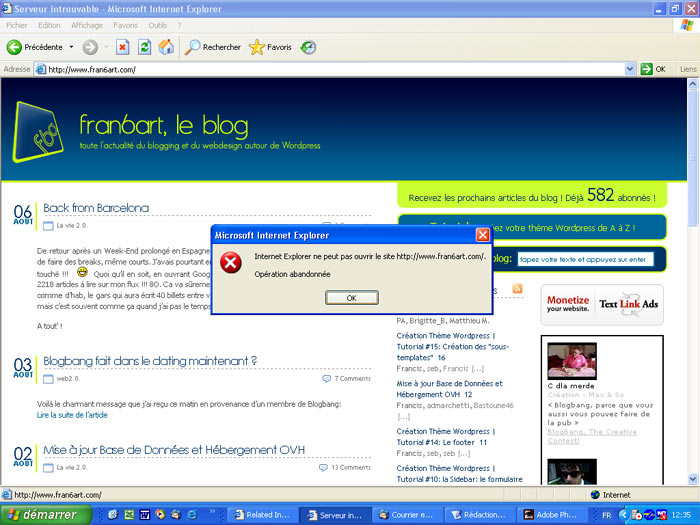The height and width of the screenshot is (525, 700).
Task: Switch to 'Rédaction...' taskbar window
Action: (x=479, y=515)
